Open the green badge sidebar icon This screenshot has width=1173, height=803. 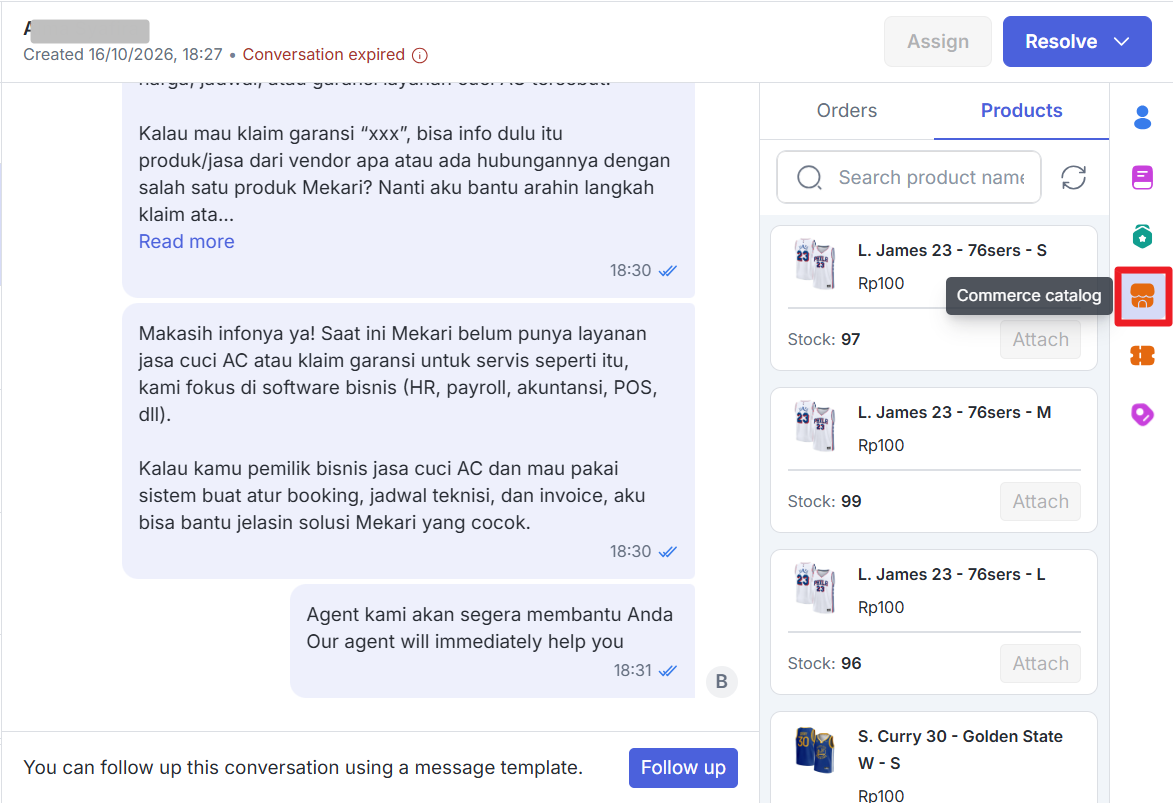coord(1142,236)
